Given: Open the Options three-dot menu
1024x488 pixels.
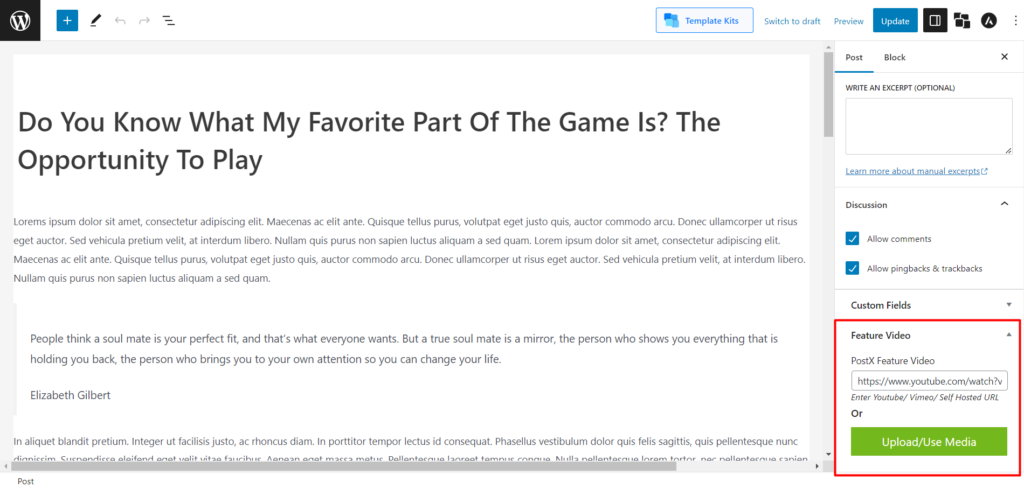Looking at the screenshot, I should pos(1015,21).
